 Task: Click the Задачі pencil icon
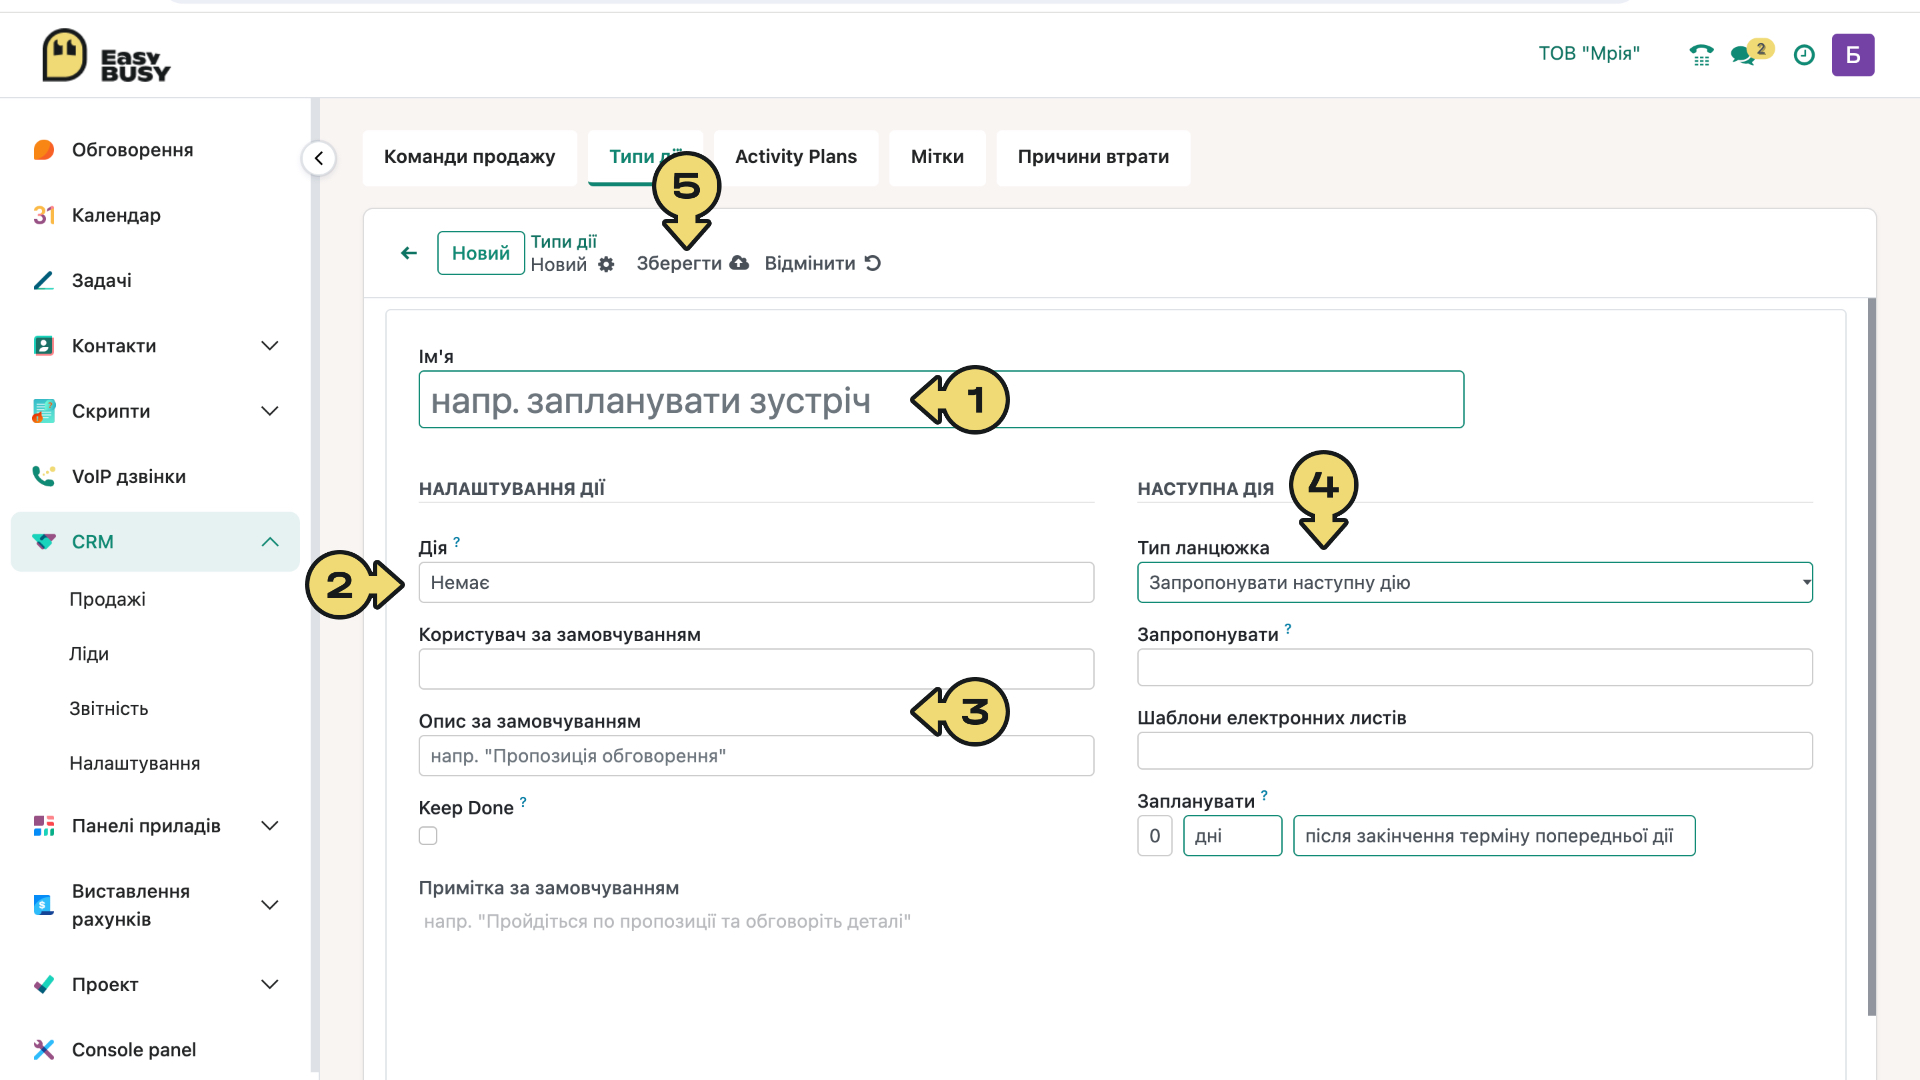(x=44, y=281)
